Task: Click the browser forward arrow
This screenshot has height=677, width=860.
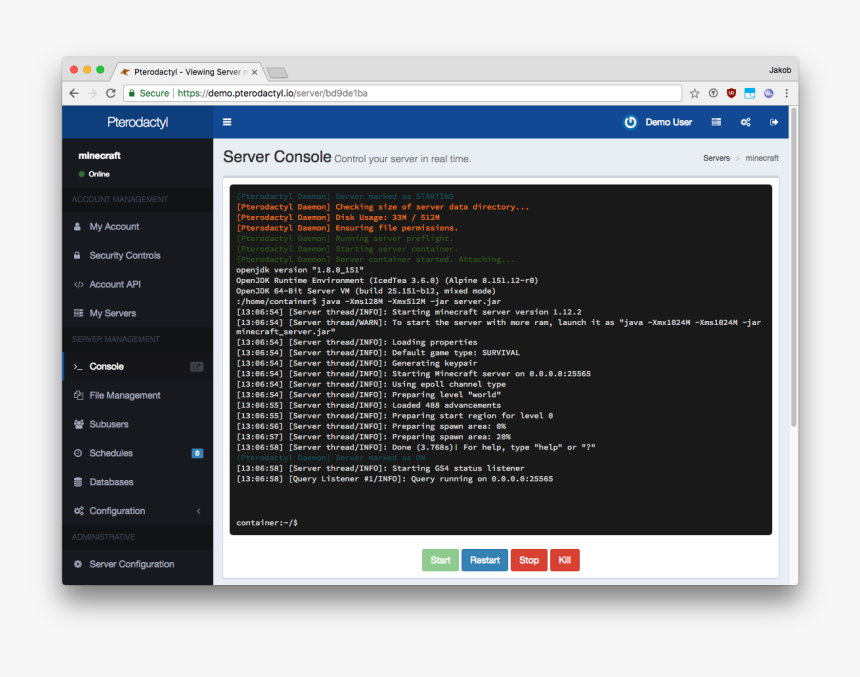Action: point(92,93)
